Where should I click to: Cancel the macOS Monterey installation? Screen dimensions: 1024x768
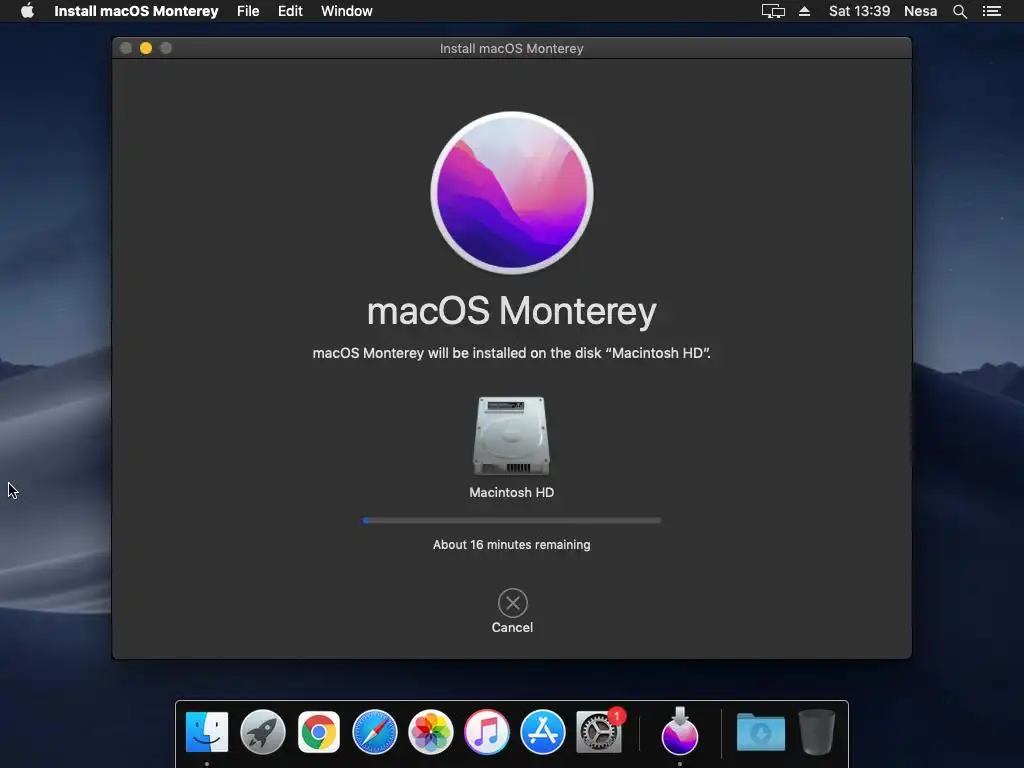(x=513, y=611)
